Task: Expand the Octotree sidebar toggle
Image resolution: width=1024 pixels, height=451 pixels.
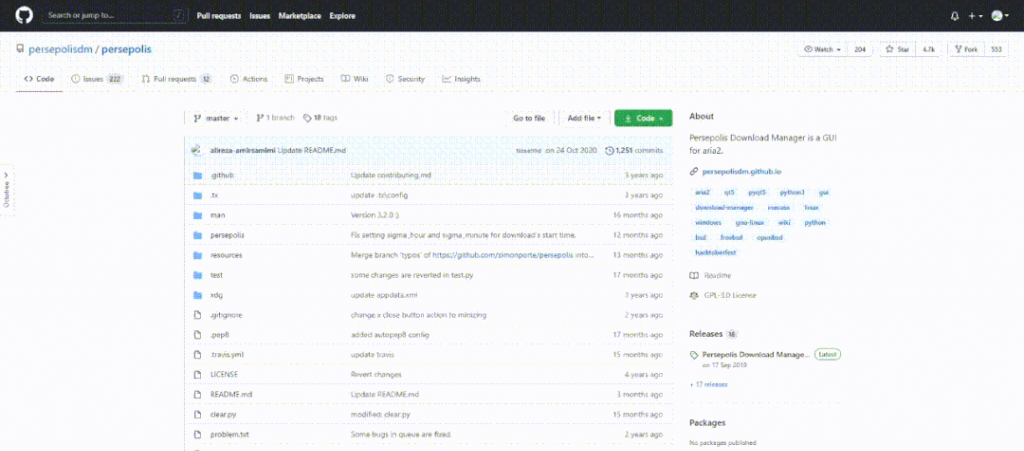Action: tap(7, 191)
